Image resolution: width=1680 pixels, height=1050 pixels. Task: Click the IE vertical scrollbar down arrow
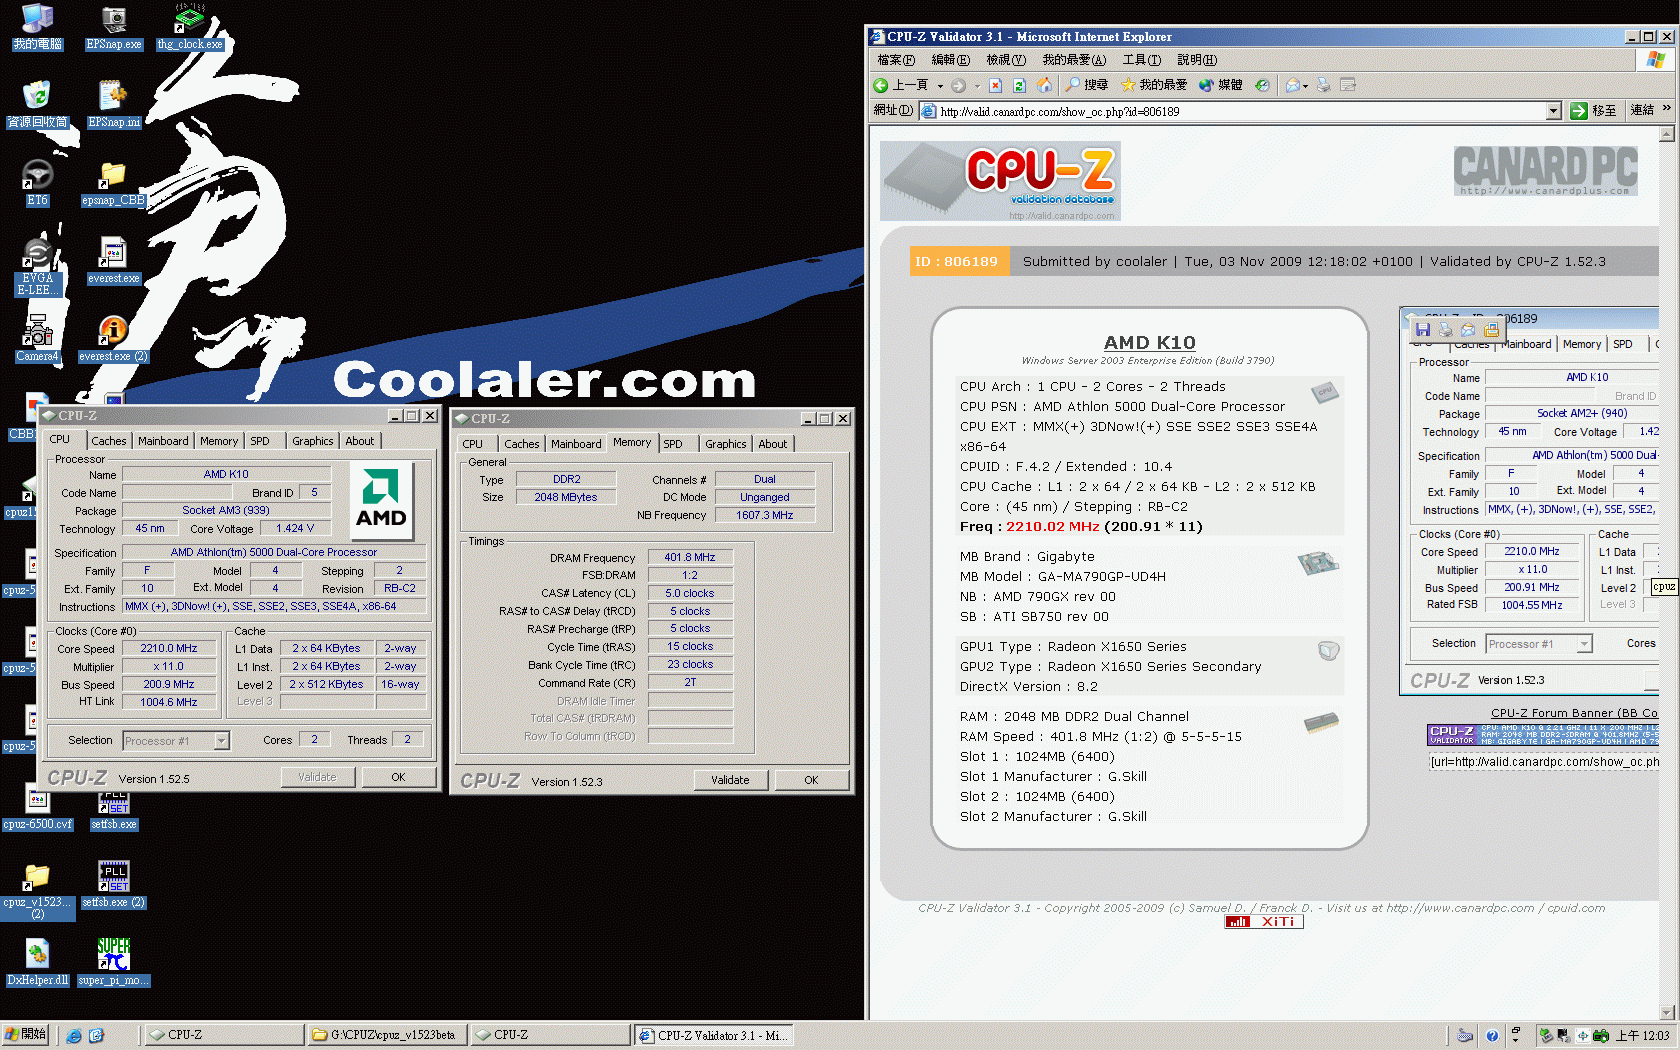(1666, 1012)
